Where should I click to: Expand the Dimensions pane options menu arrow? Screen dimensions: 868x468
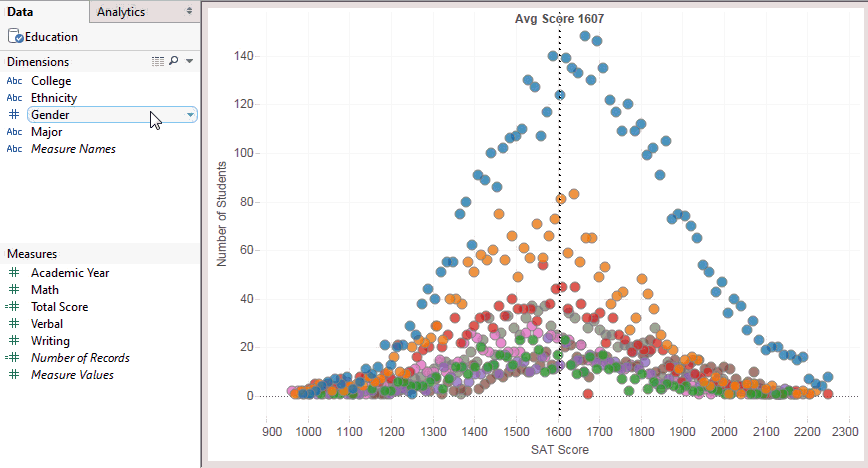pyautogui.click(x=189, y=61)
